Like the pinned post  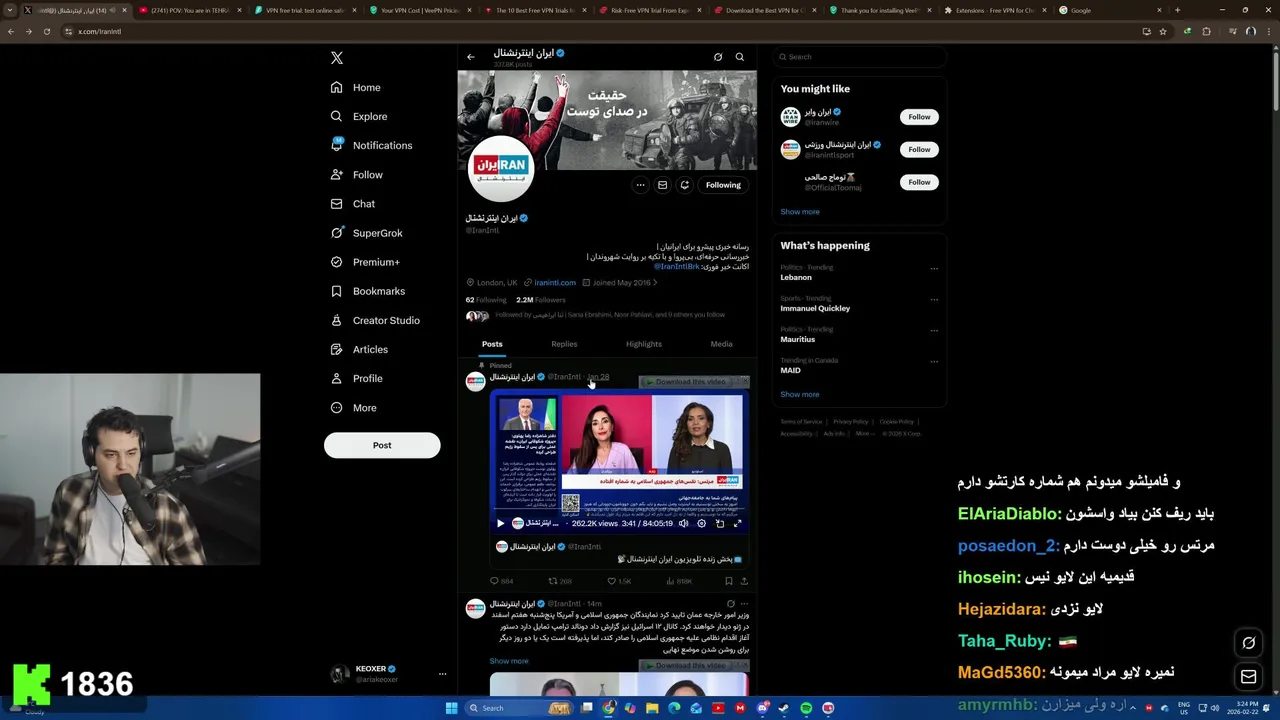(x=619, y=581)
